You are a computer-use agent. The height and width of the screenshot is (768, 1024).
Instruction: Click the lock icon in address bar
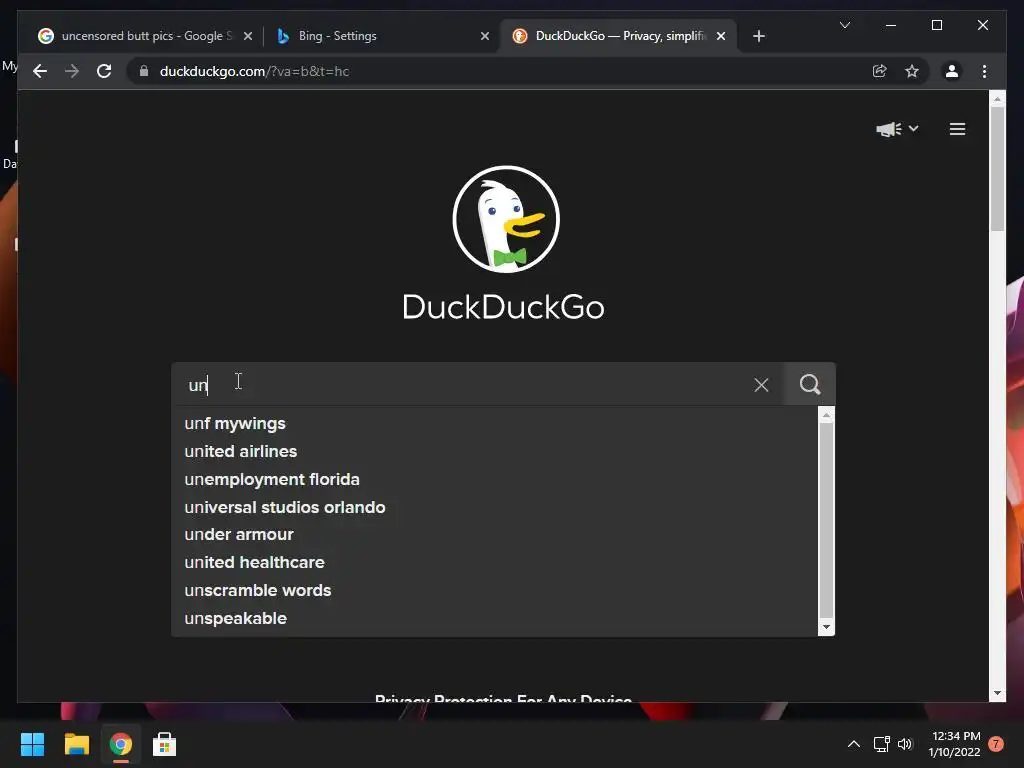click(x=144, y=71)
